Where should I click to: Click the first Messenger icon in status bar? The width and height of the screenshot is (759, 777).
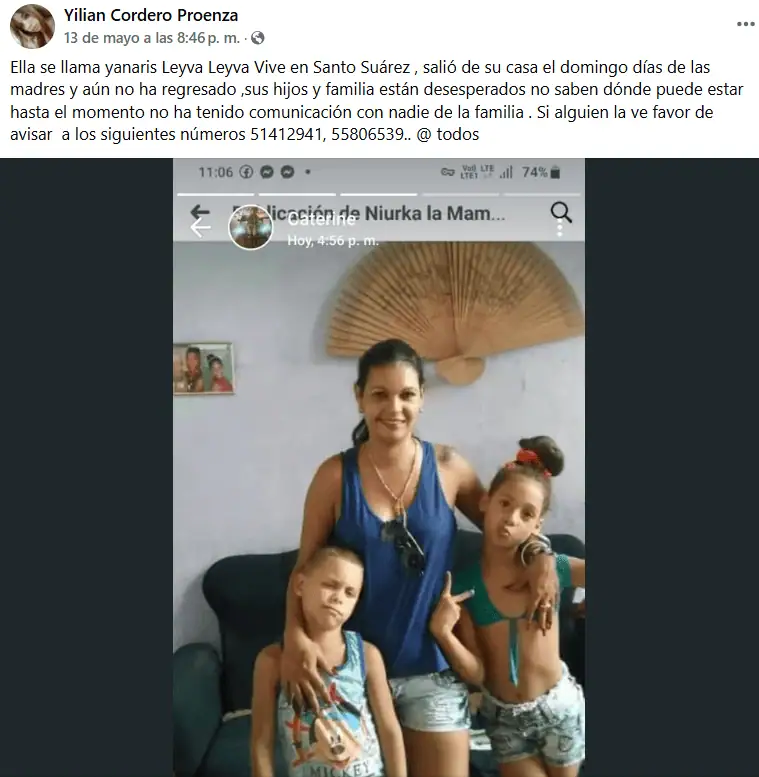[x=267, y=172]
